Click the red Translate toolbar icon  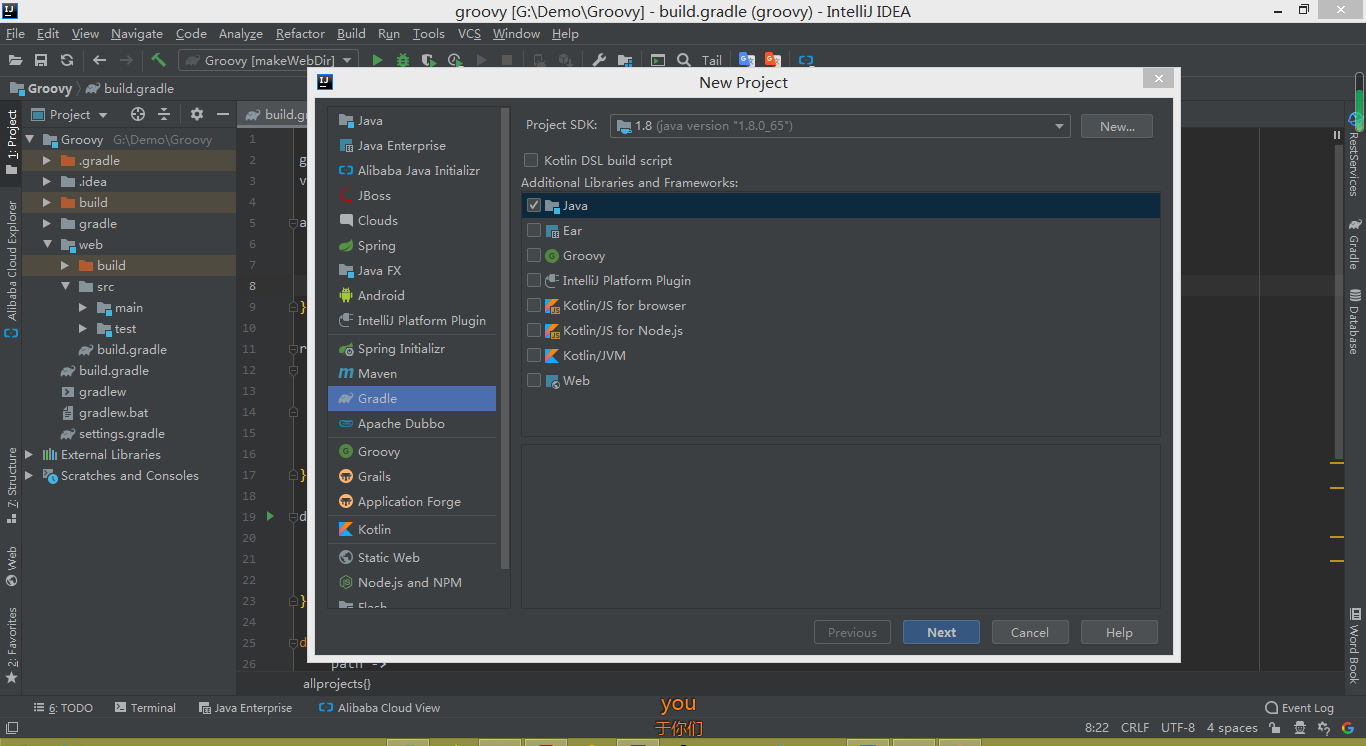click(772, 60)
